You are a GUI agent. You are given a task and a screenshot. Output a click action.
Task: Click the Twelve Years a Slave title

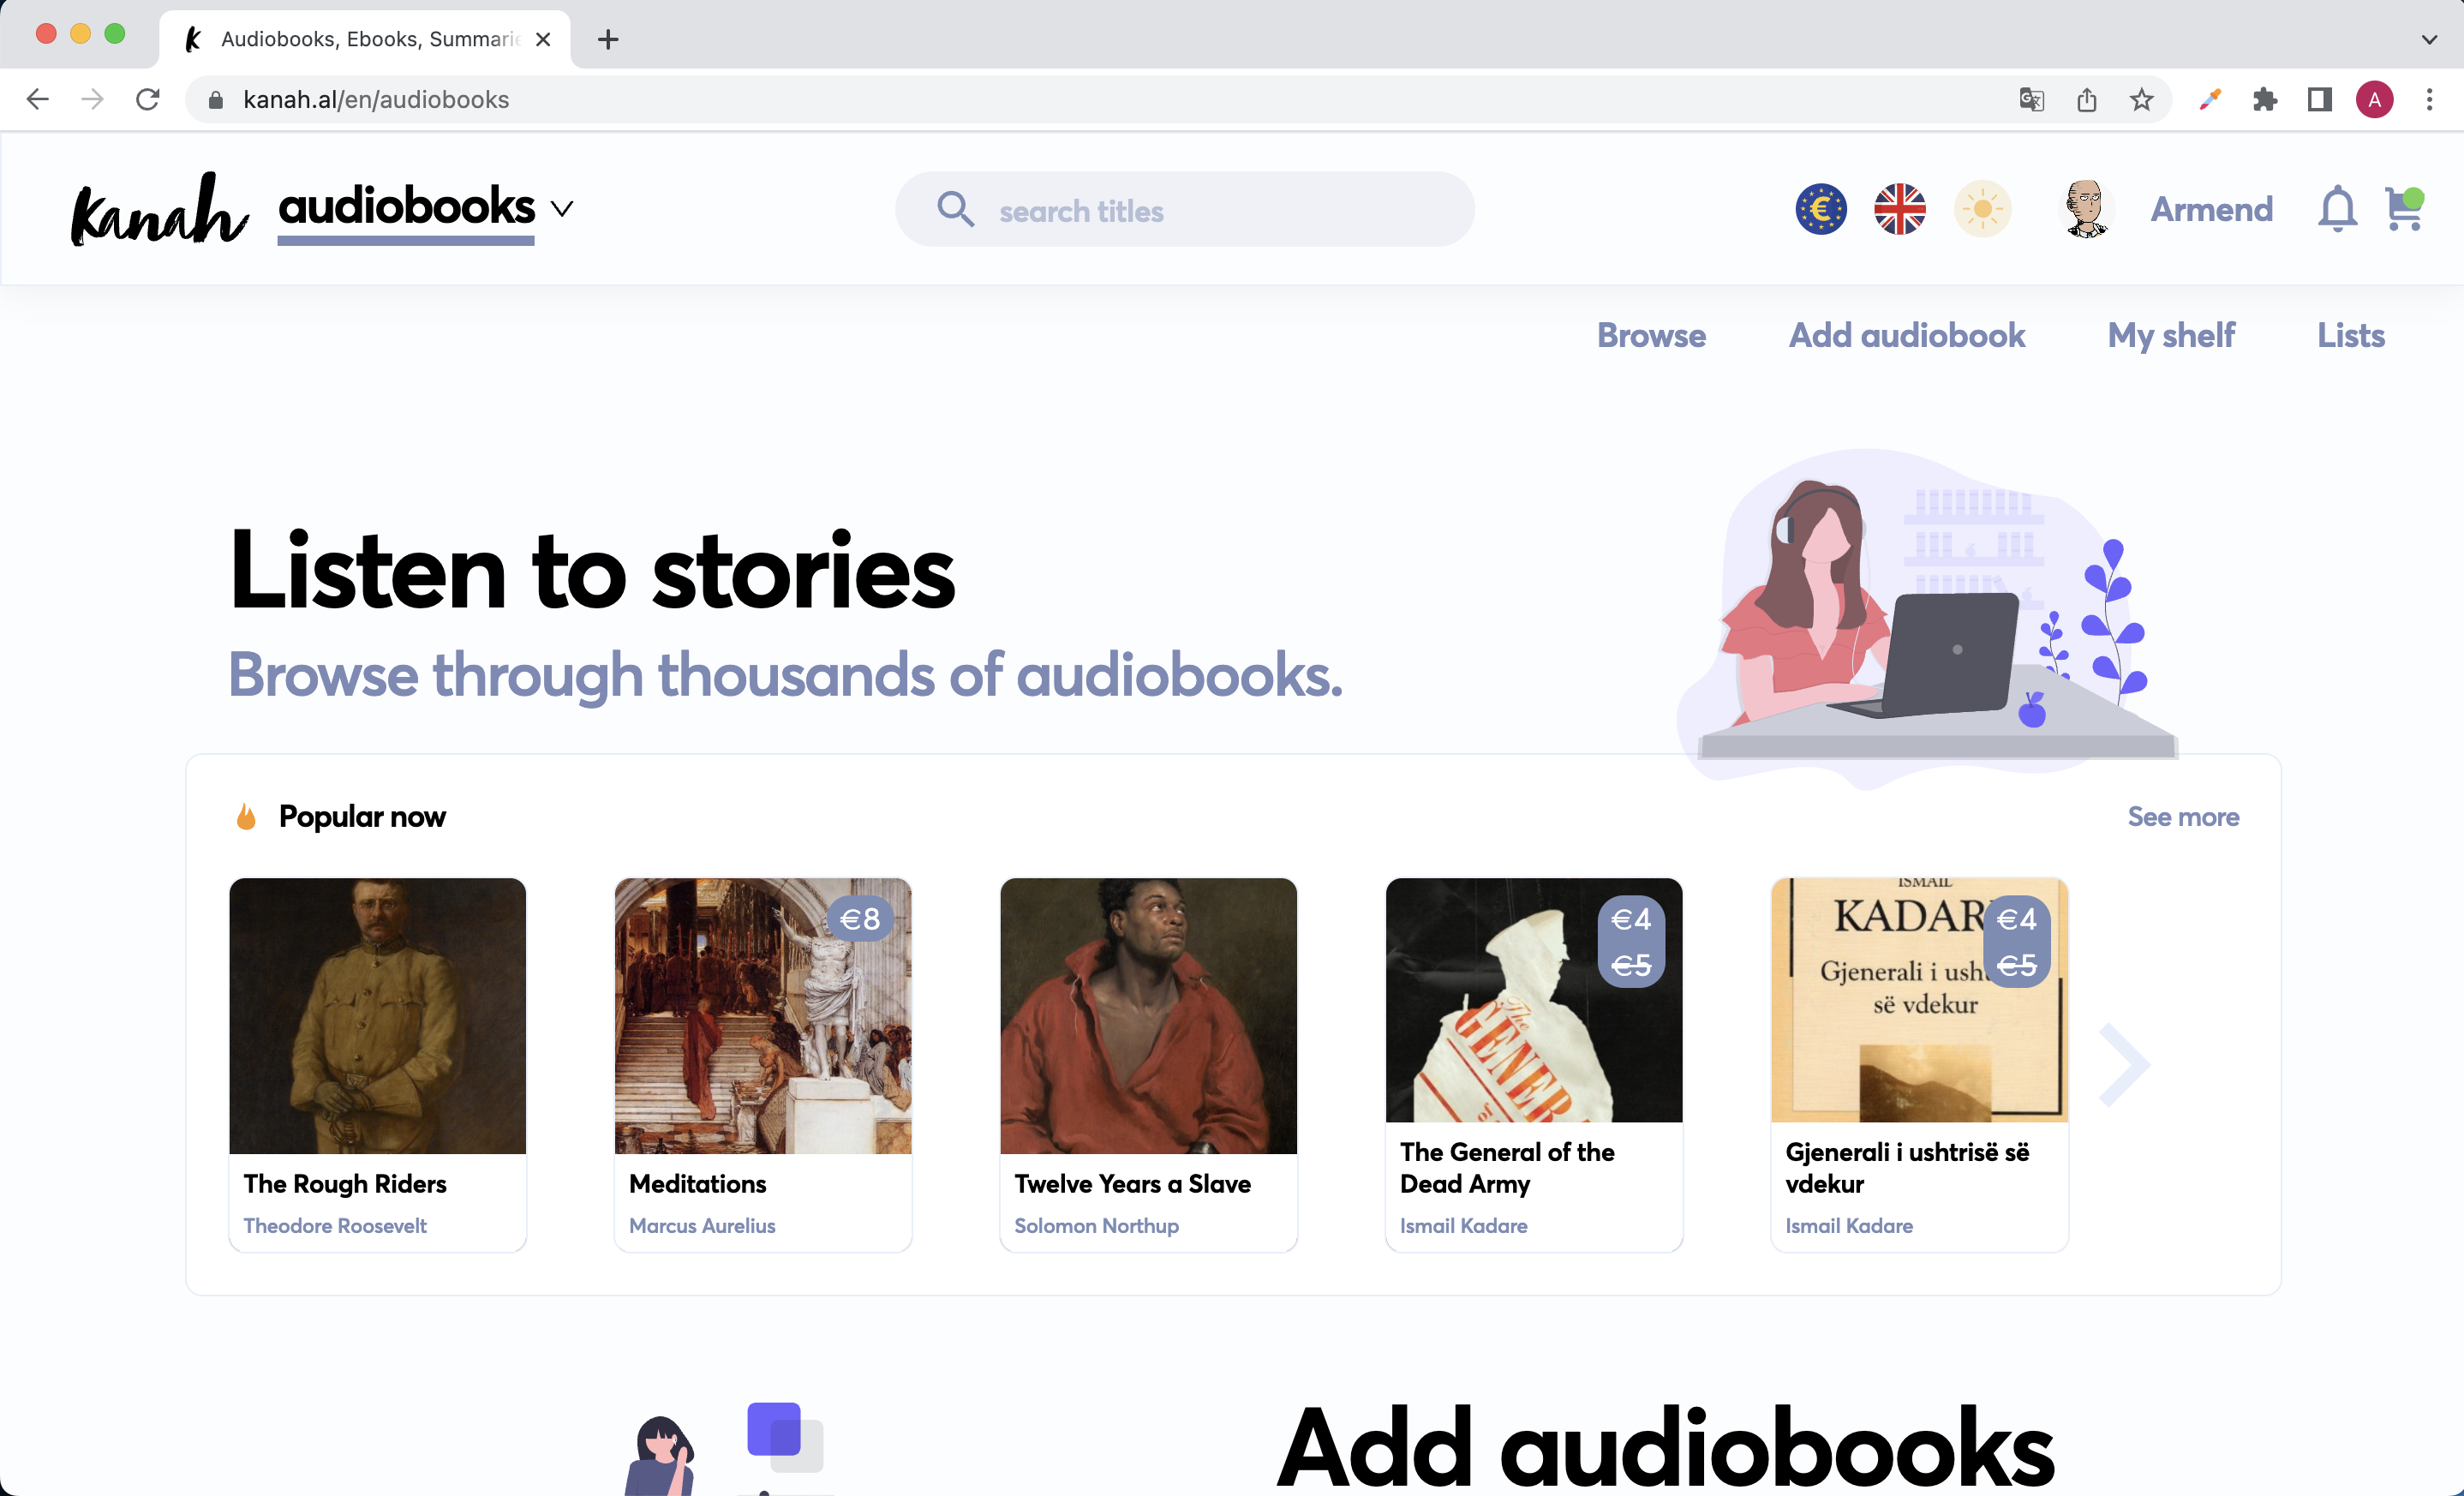tap(1132, 1184)
